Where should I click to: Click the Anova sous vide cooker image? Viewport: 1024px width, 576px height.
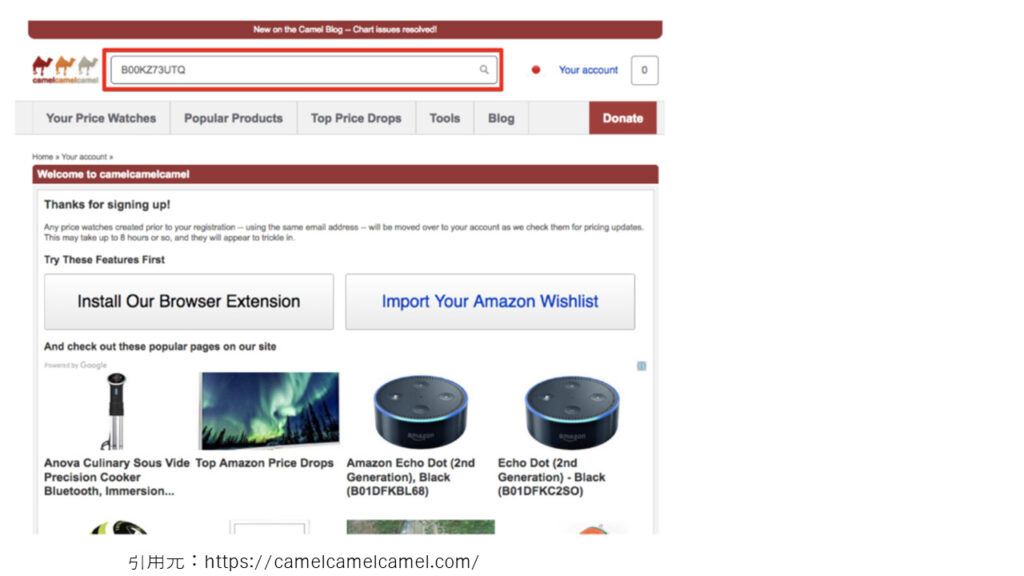click(x=116, y=411)
